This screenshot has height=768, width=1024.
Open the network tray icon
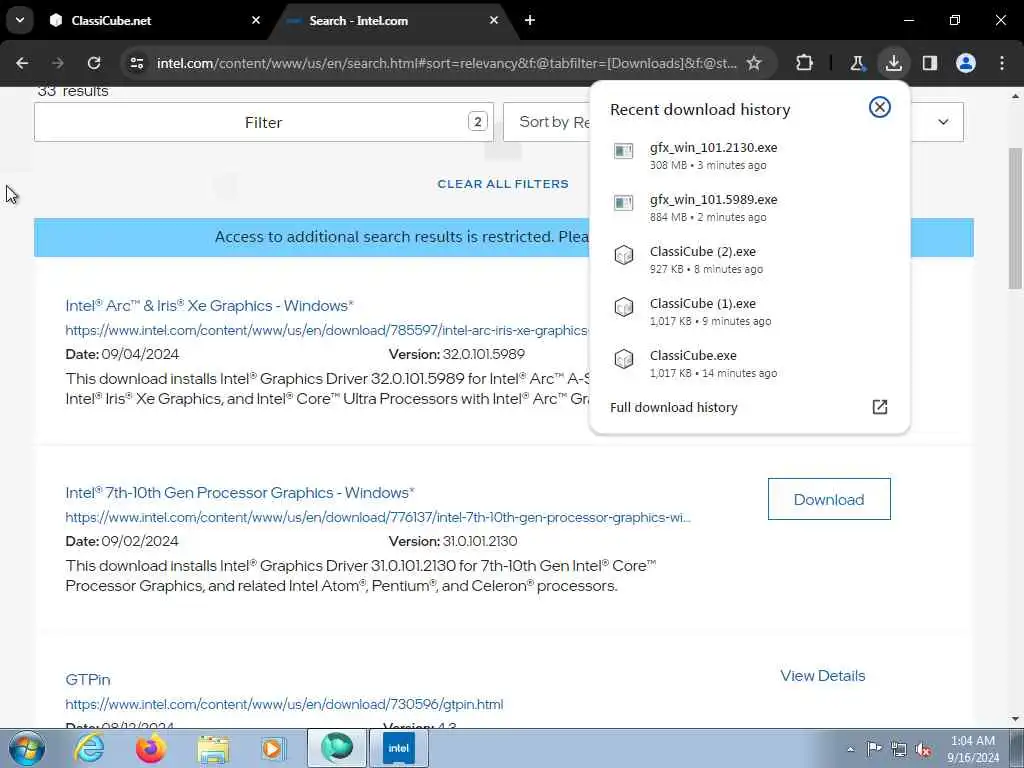pyautogui.click(x=899, y=749)
